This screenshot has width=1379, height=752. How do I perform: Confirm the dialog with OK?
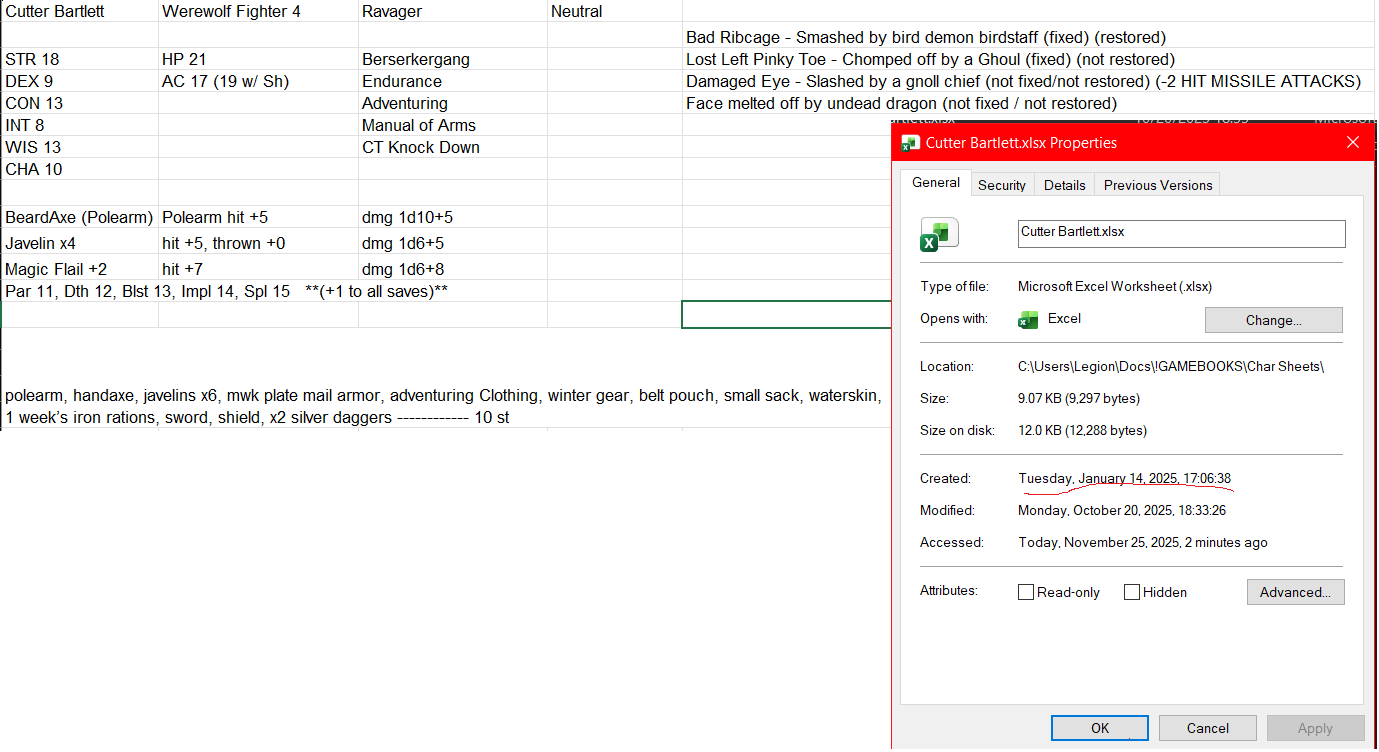point(1100,728)
